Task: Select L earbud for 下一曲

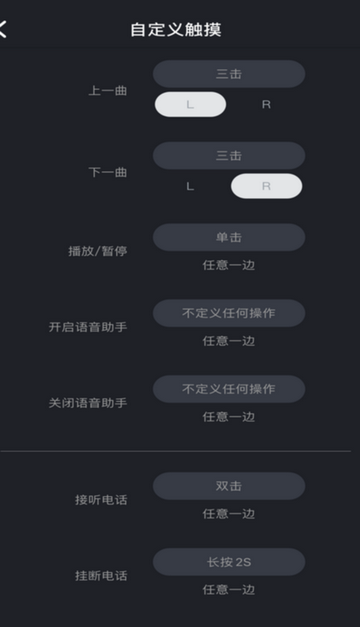Action: [190, 186]
